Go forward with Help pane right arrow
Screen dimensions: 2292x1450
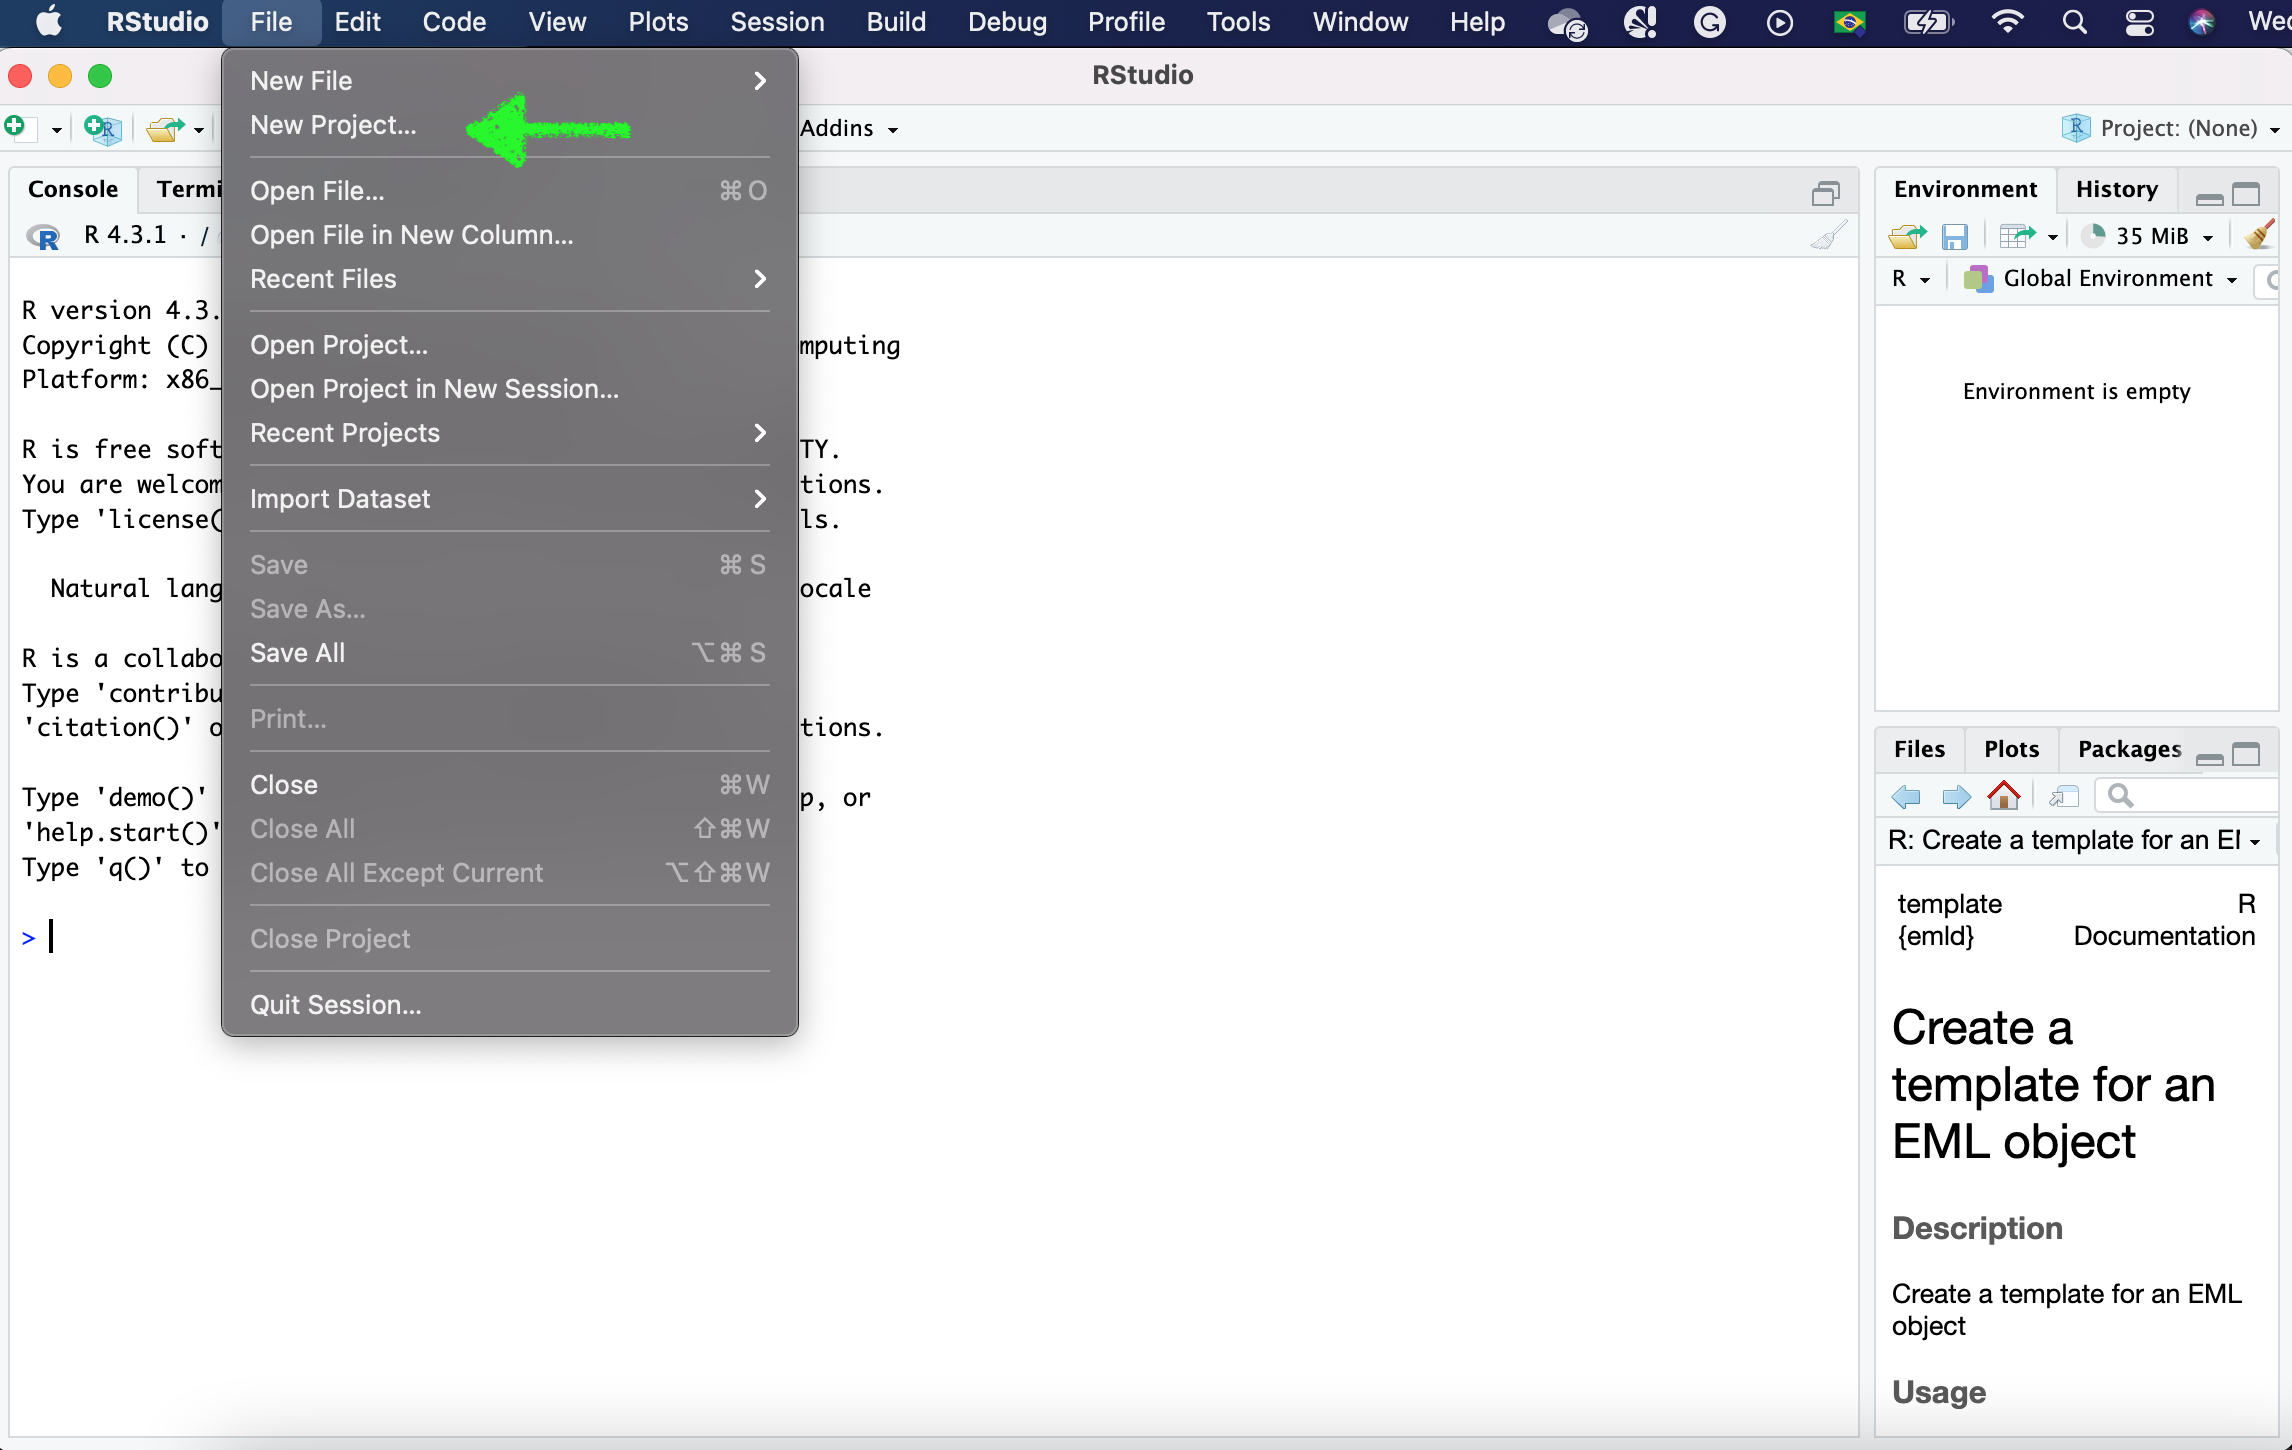[1956, 796]
